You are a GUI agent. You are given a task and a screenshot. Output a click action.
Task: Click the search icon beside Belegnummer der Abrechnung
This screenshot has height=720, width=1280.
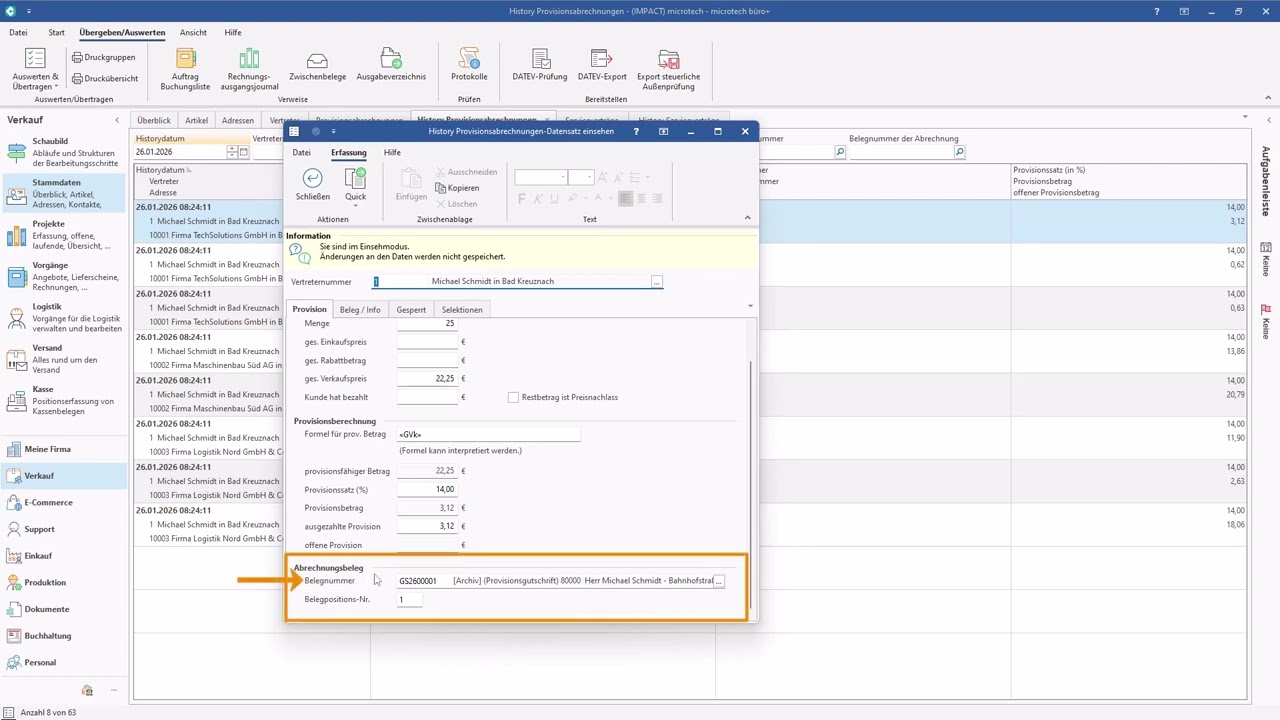pyautogui.click(x=960, y=152)
